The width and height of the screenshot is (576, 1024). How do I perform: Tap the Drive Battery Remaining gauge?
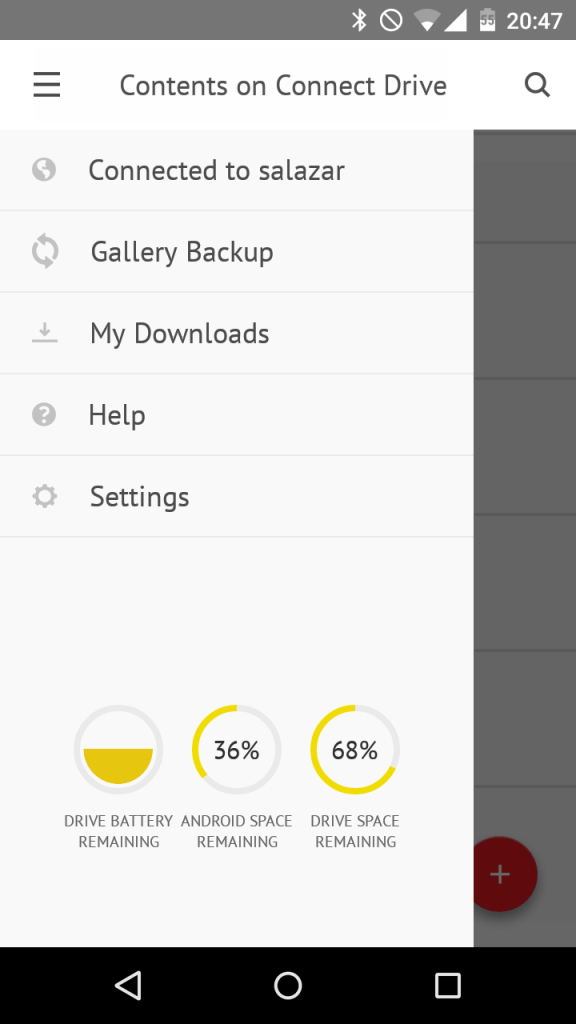pyautogui.click(x=118, y=749)
